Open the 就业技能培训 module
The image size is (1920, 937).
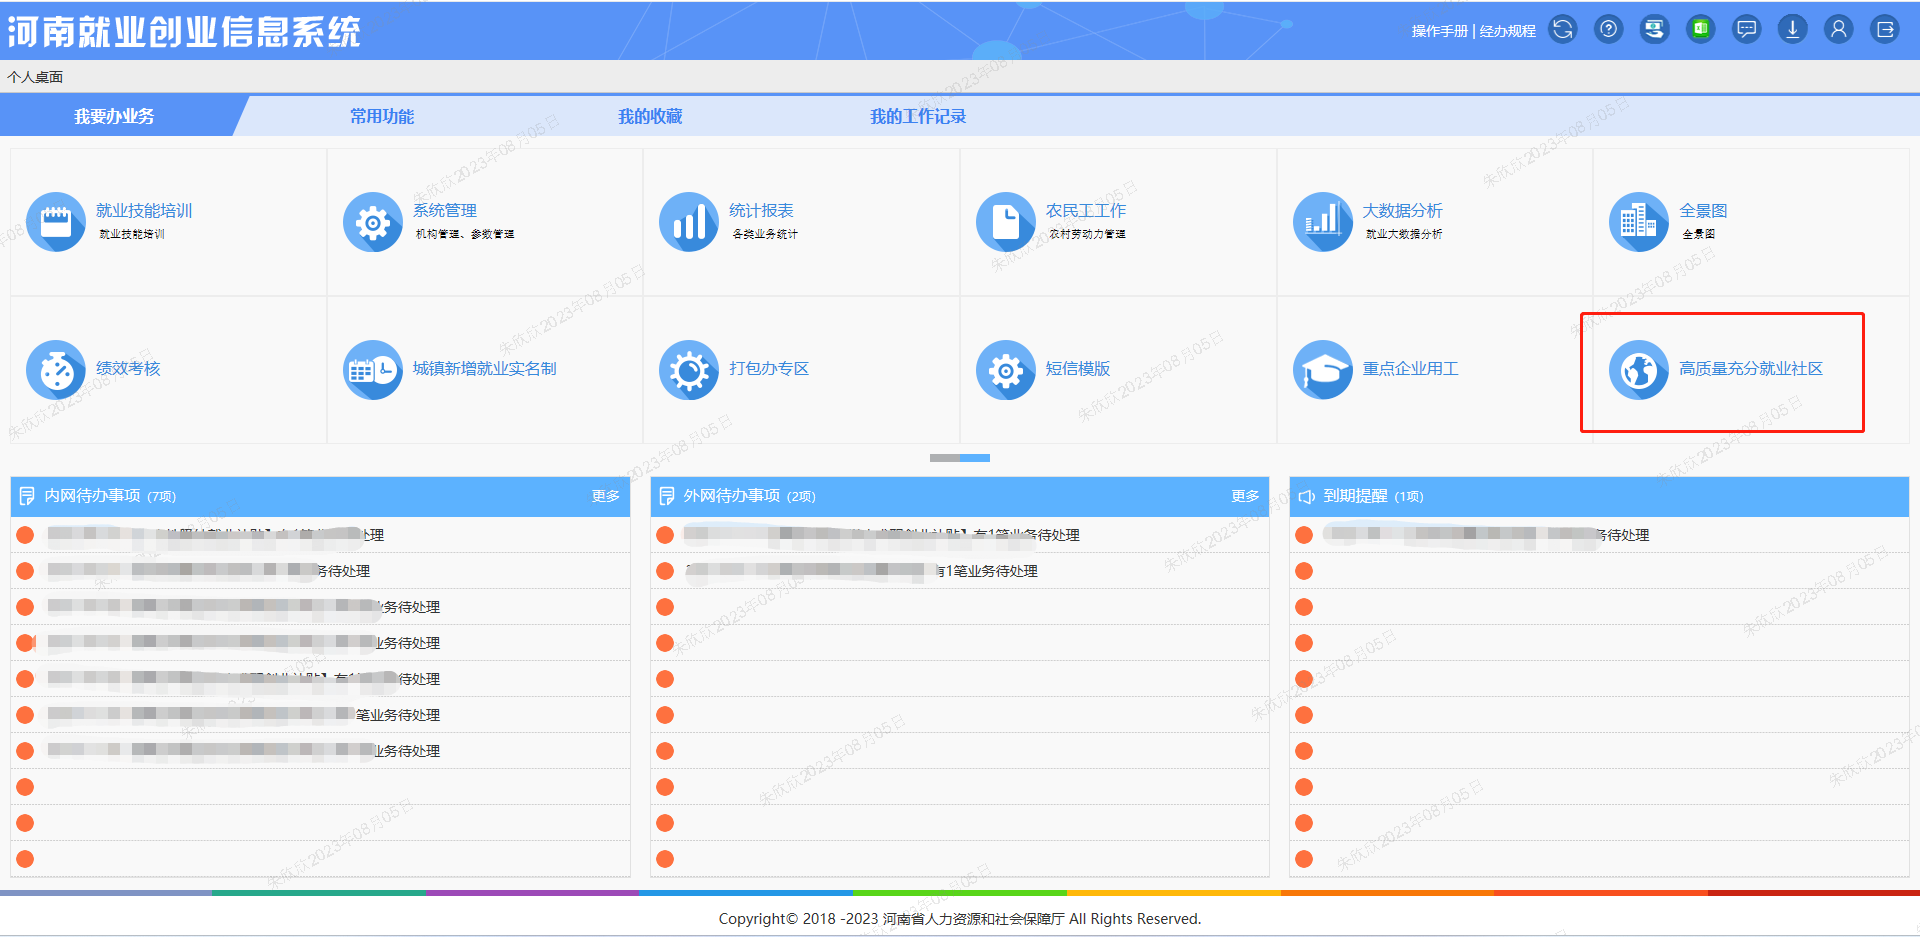click(x=143, y=211)
